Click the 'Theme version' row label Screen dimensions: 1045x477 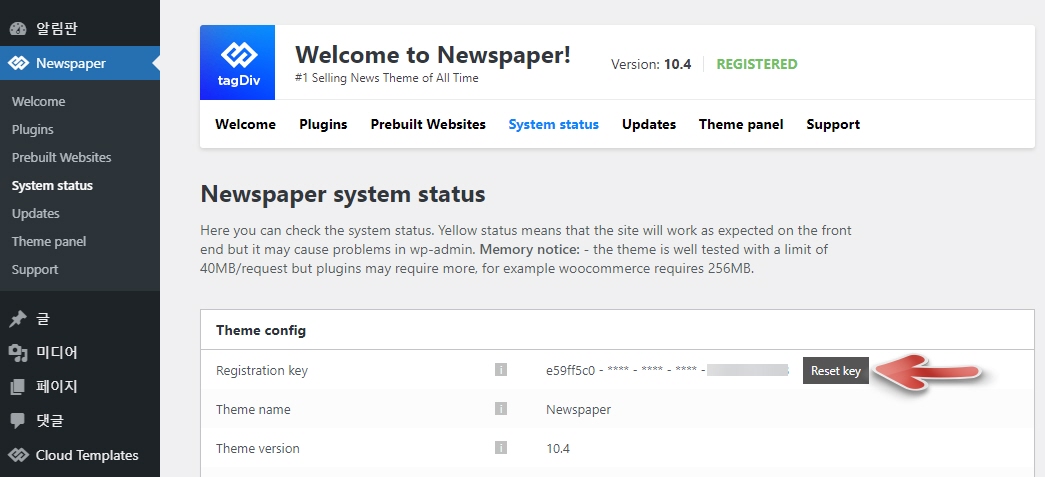258,448
